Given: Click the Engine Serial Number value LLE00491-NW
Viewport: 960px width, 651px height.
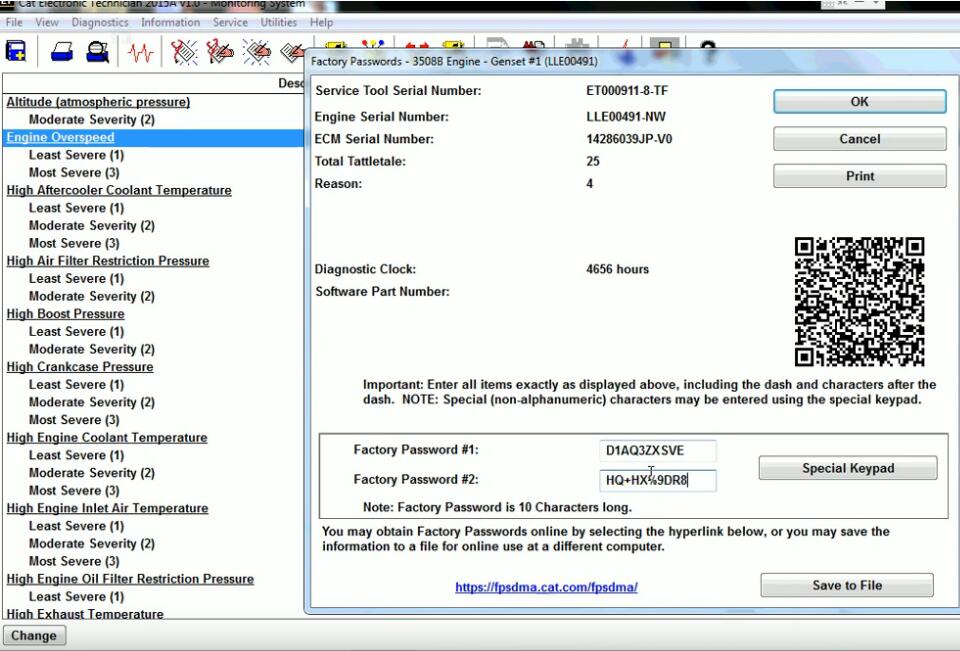Looking at the screenshot, I should pos(626,117).
